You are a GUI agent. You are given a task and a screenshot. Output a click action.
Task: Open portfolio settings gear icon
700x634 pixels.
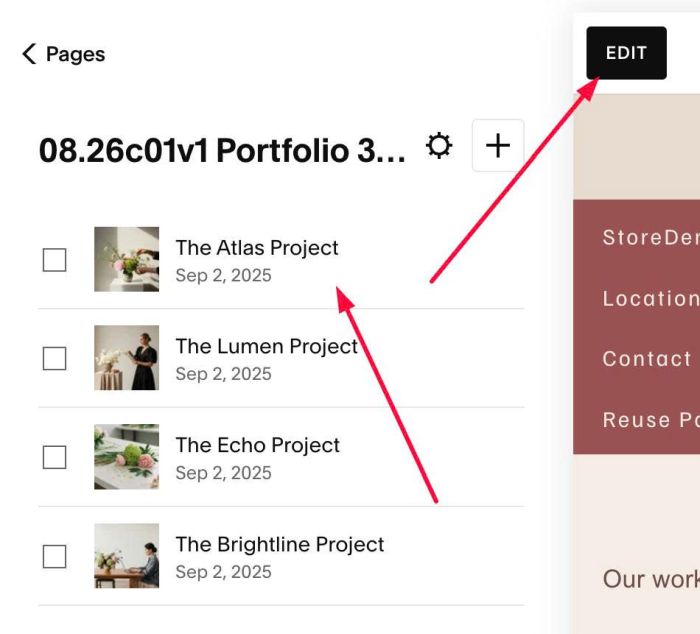439,146
